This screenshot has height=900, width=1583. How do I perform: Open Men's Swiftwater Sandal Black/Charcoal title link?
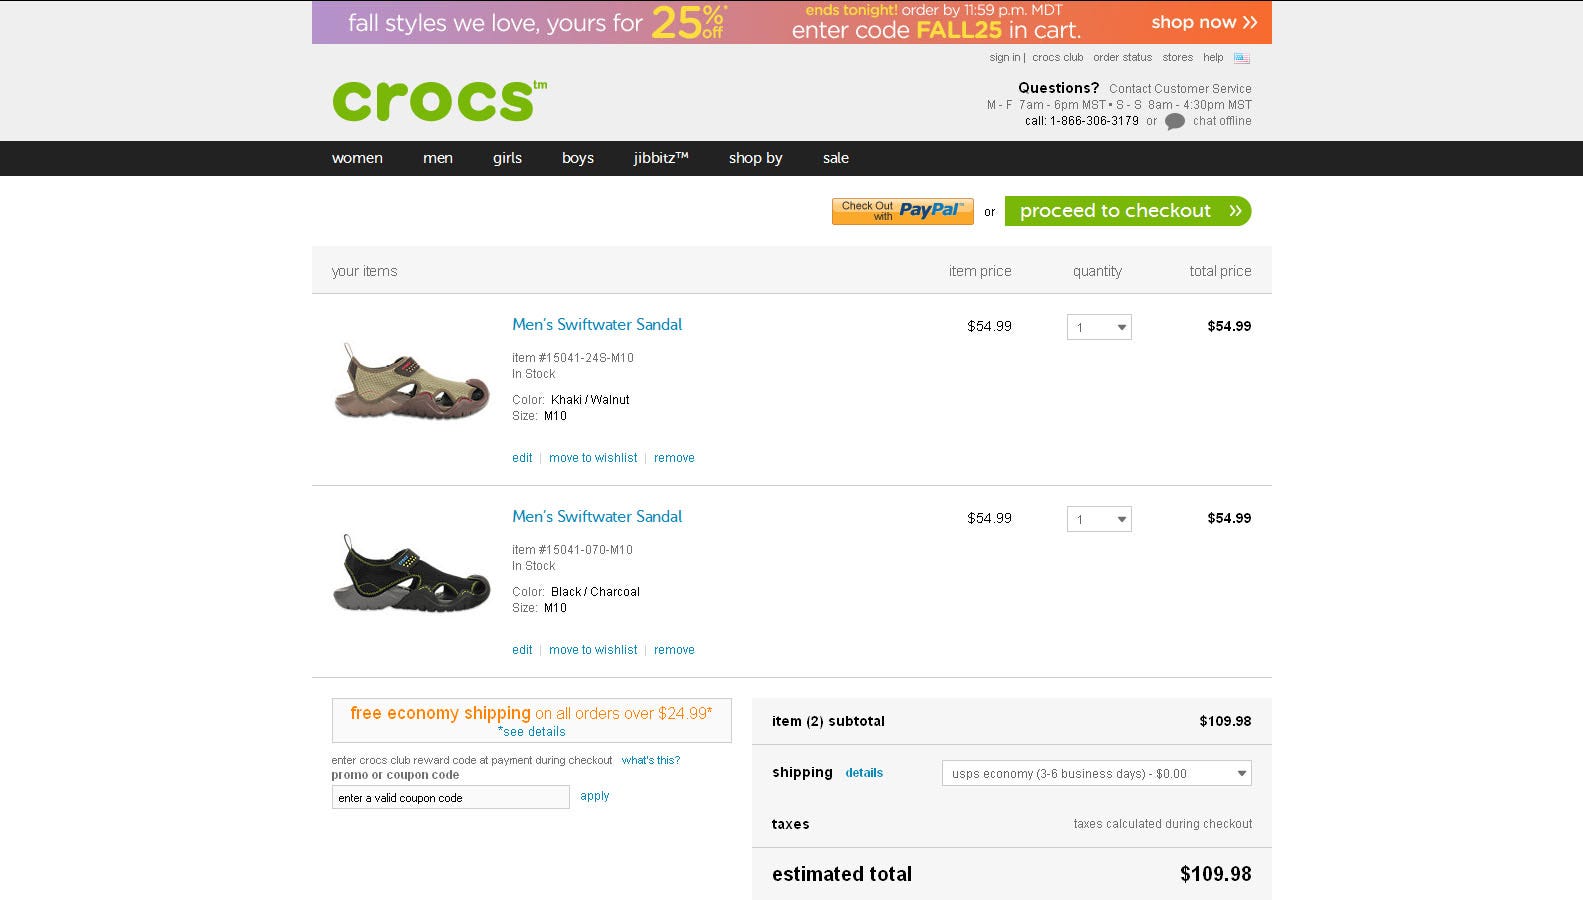(x=597, y=517)
